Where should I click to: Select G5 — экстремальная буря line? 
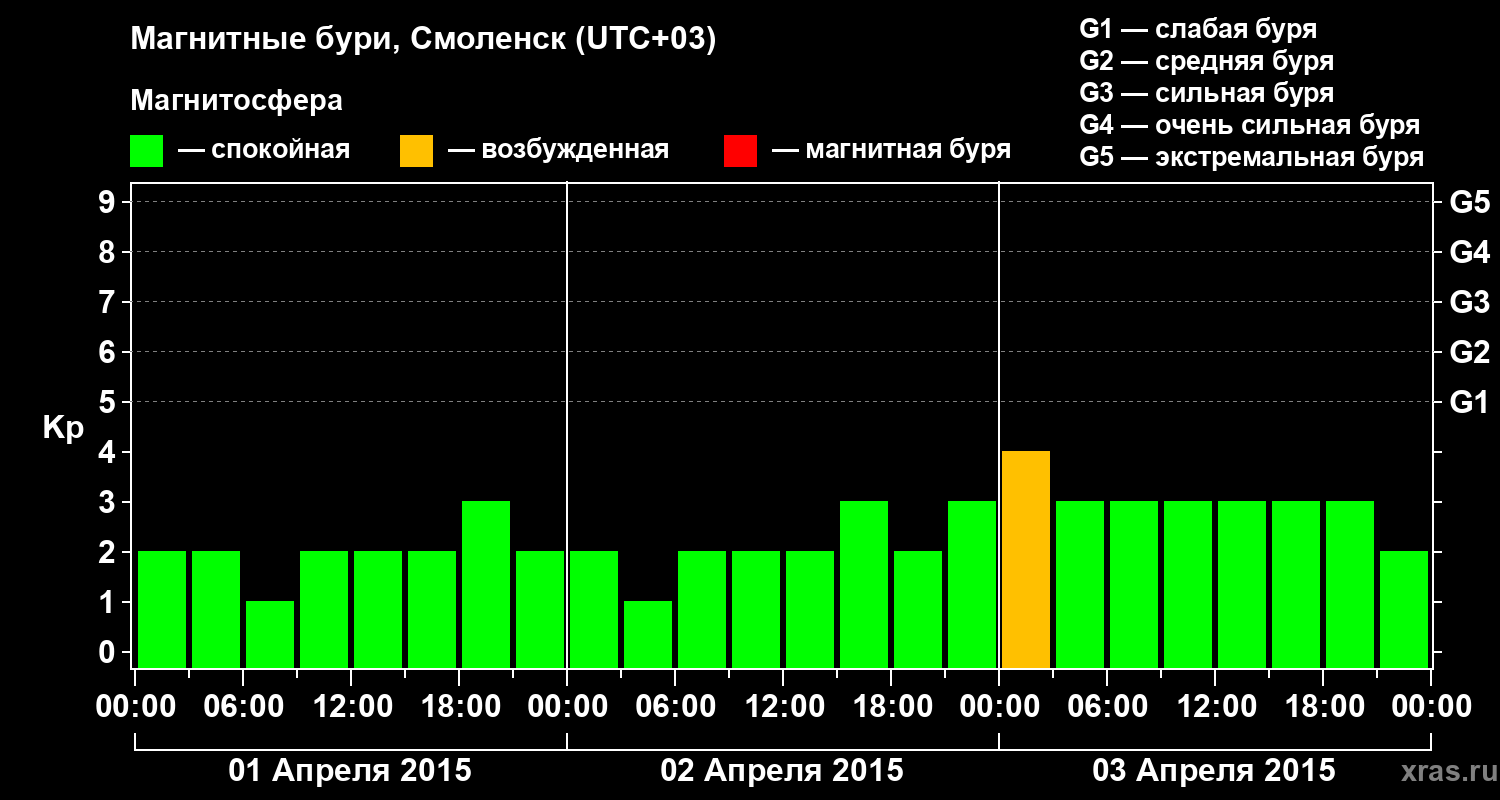tap(1252, 157)
